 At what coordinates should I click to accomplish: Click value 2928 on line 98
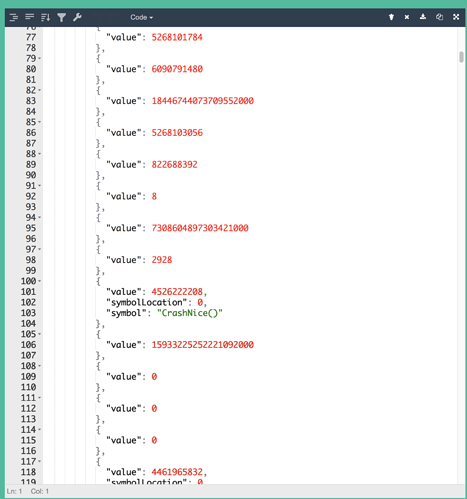tap(162, 260)
